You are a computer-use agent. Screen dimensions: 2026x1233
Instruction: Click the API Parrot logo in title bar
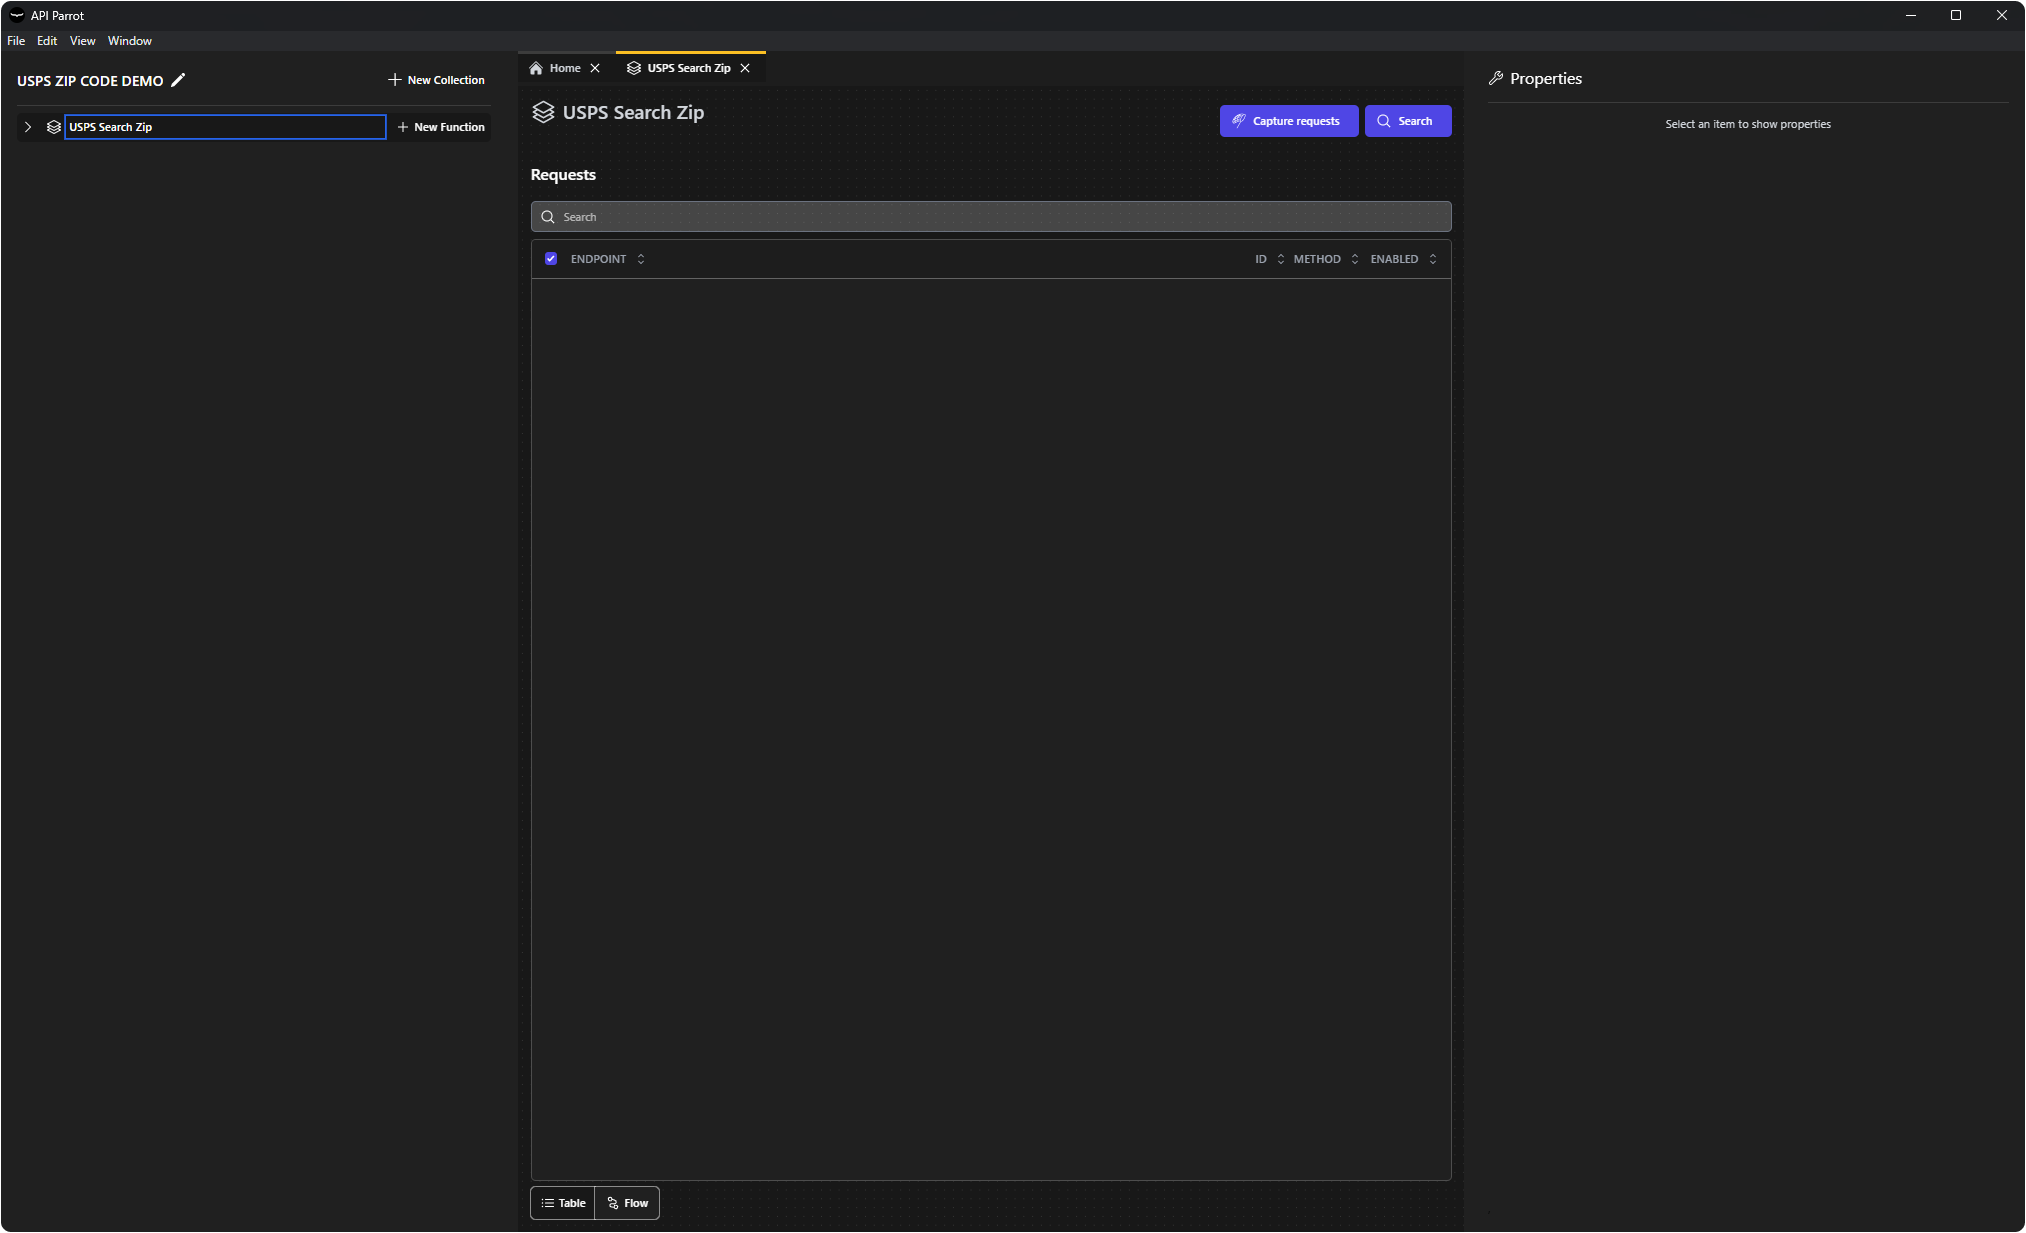point(16,15)
